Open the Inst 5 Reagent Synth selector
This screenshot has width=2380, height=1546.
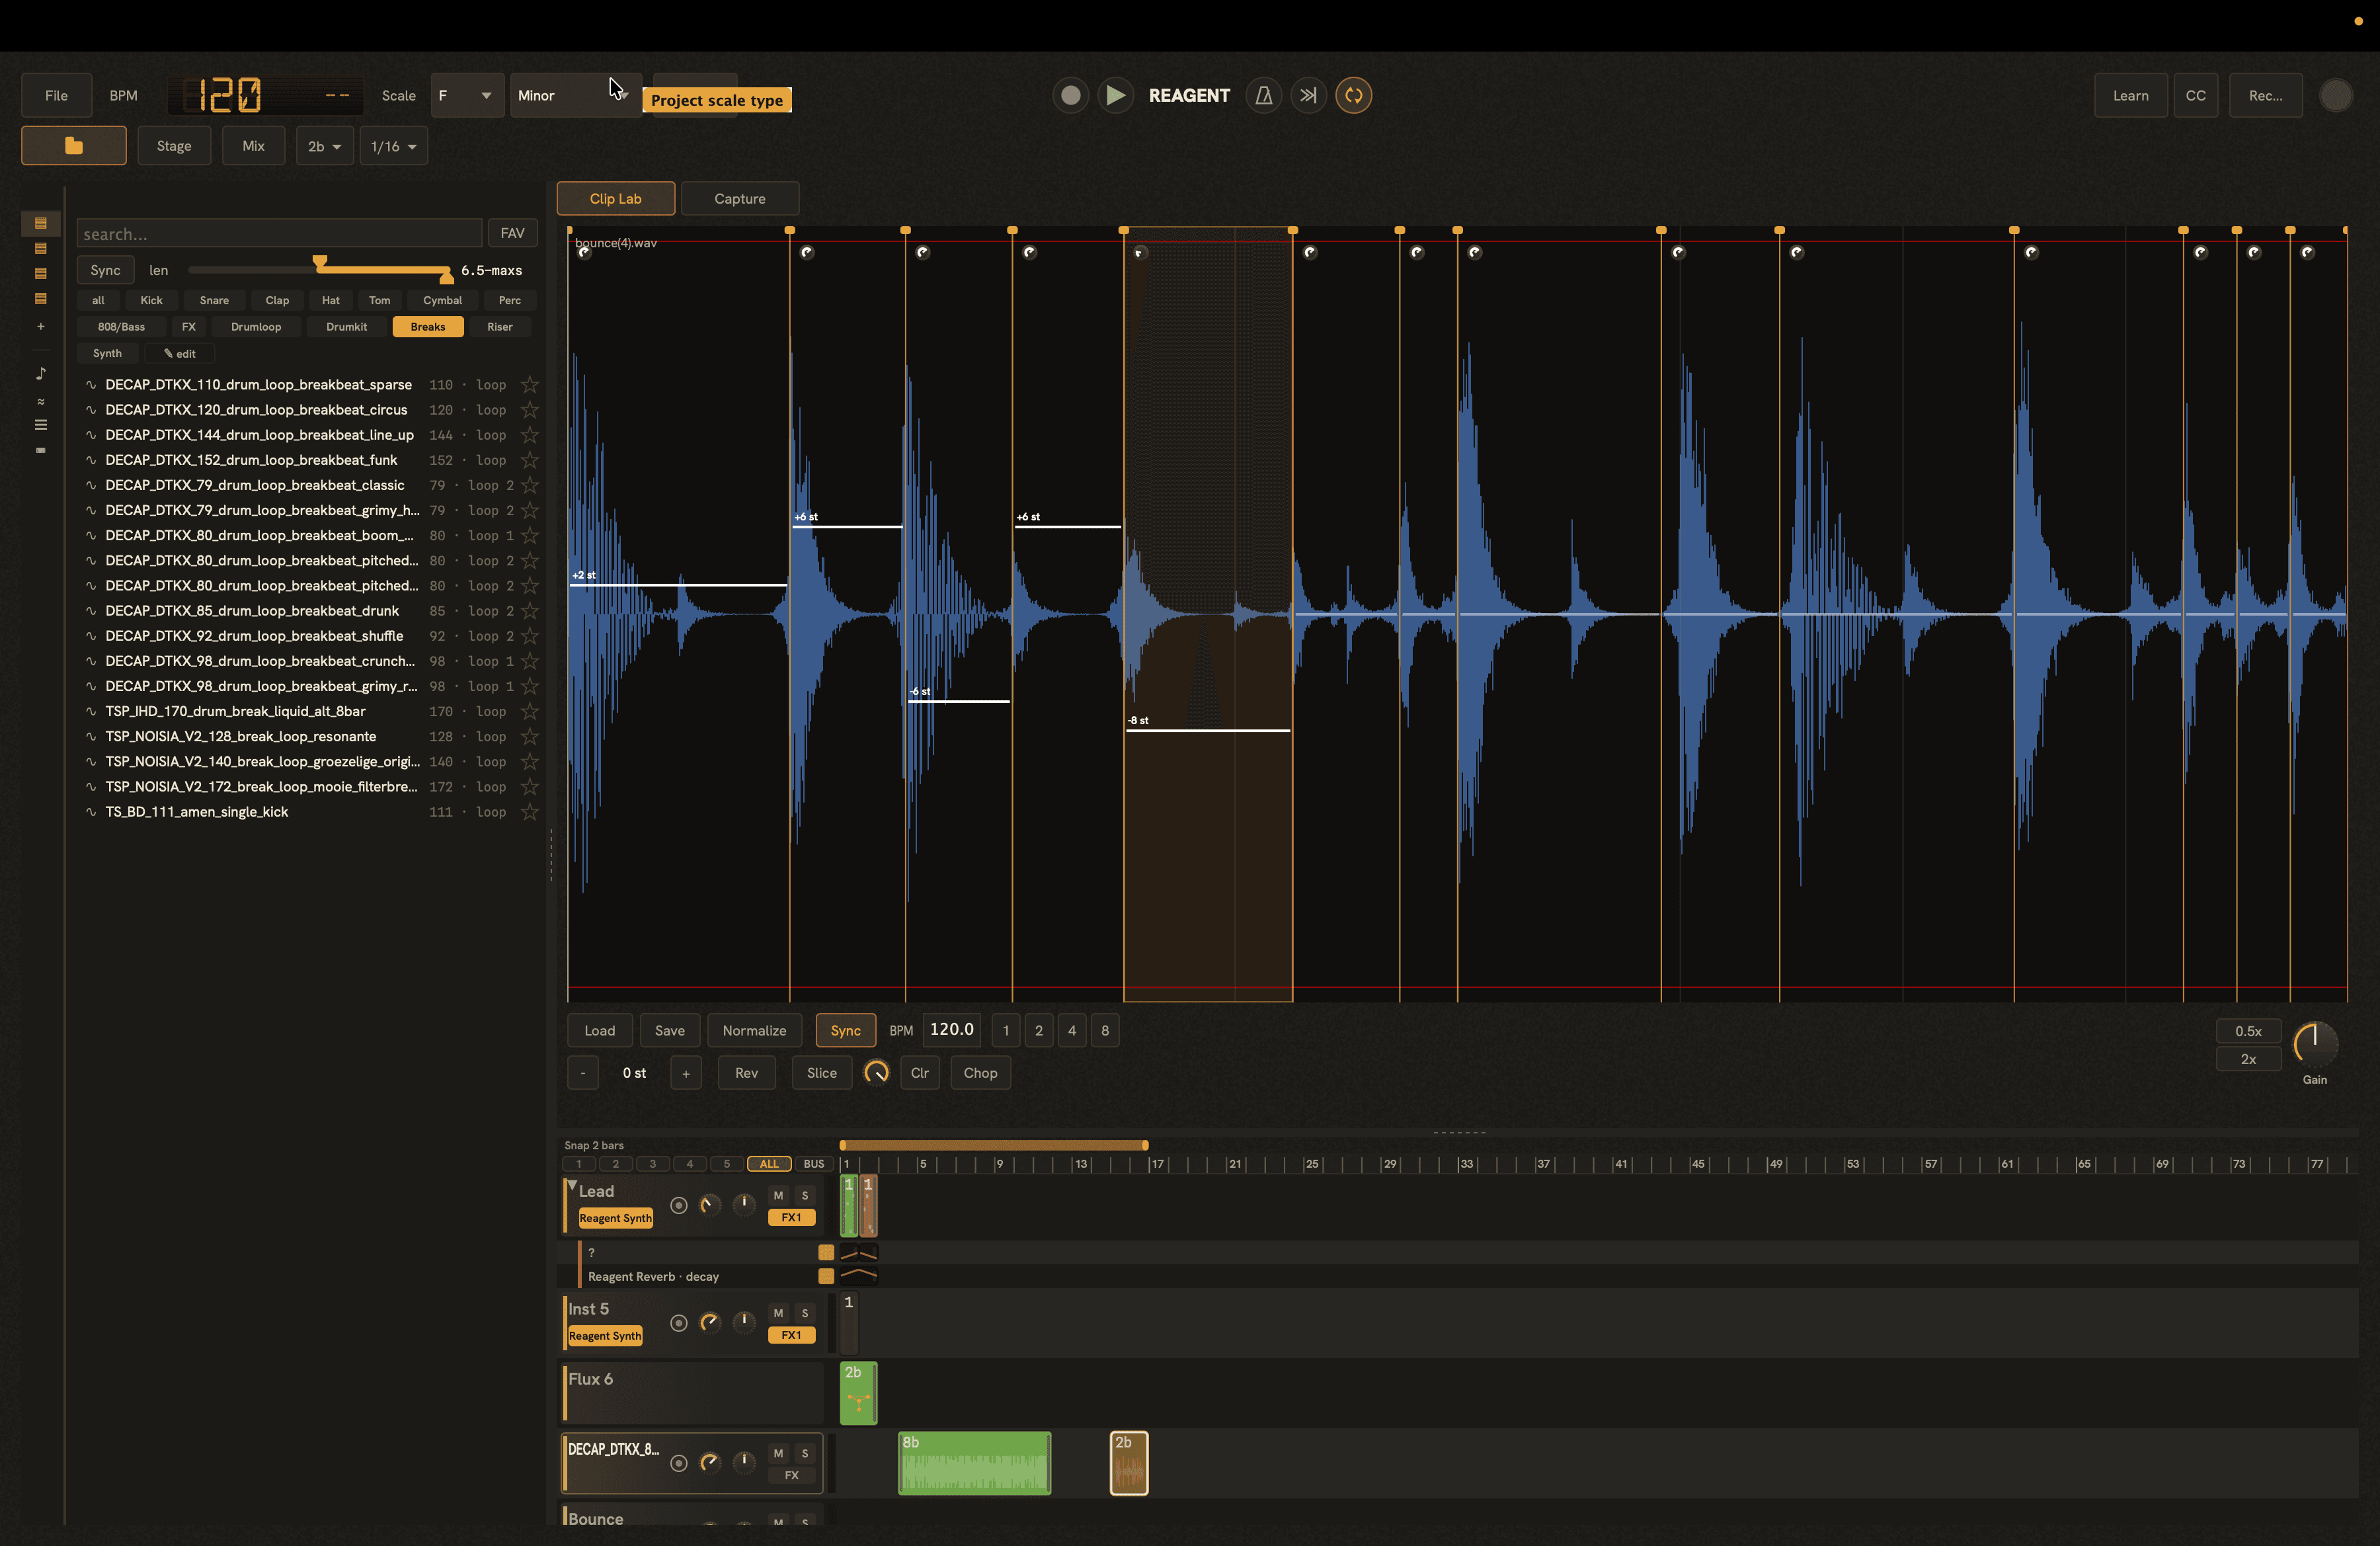click(605, 1335)
